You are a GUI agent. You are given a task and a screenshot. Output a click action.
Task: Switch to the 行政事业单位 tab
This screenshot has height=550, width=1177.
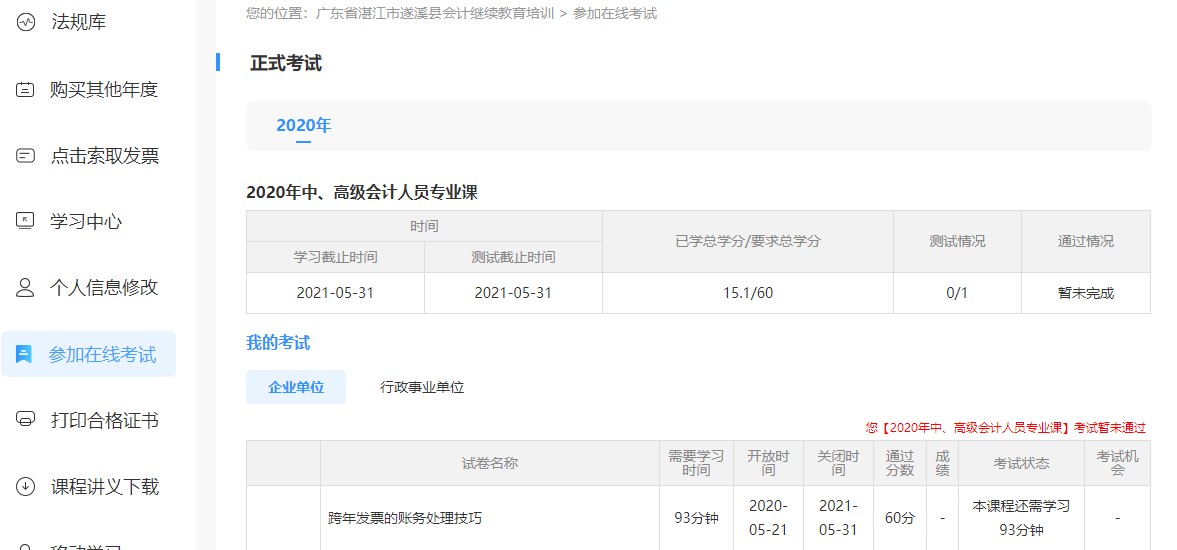[x=423, y=387]
